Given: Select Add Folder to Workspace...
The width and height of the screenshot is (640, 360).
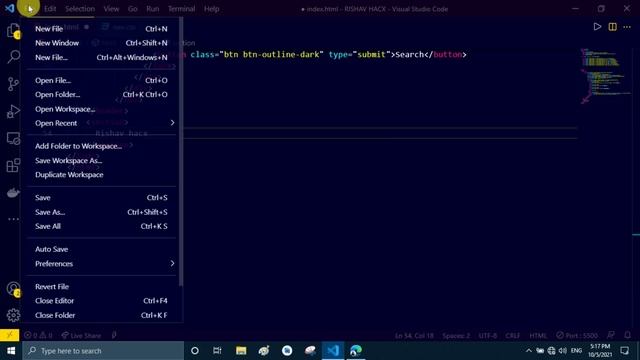Looking at the screenshot, I should tap(101, 146).
